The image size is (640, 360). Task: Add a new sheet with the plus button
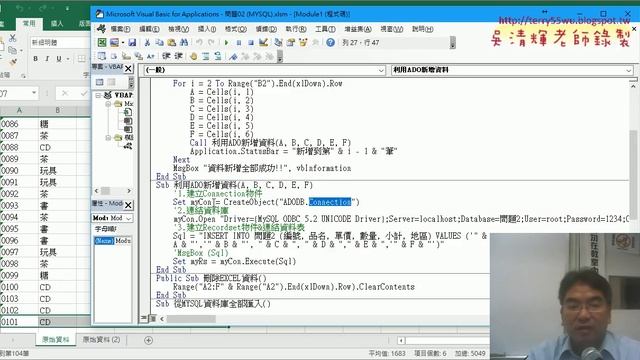pos(149,340)
